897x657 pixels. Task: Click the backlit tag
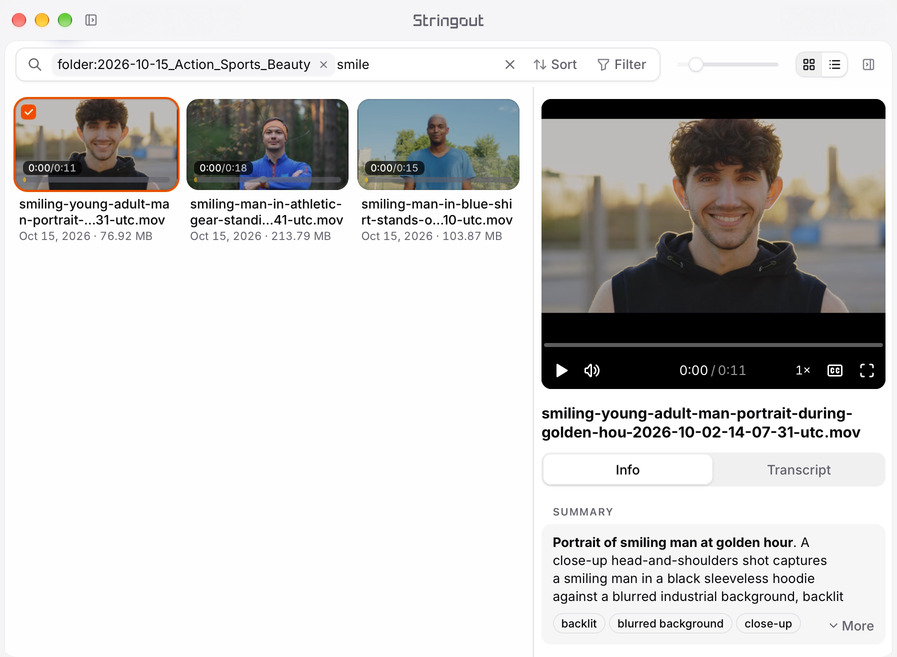tap(579, 623)
